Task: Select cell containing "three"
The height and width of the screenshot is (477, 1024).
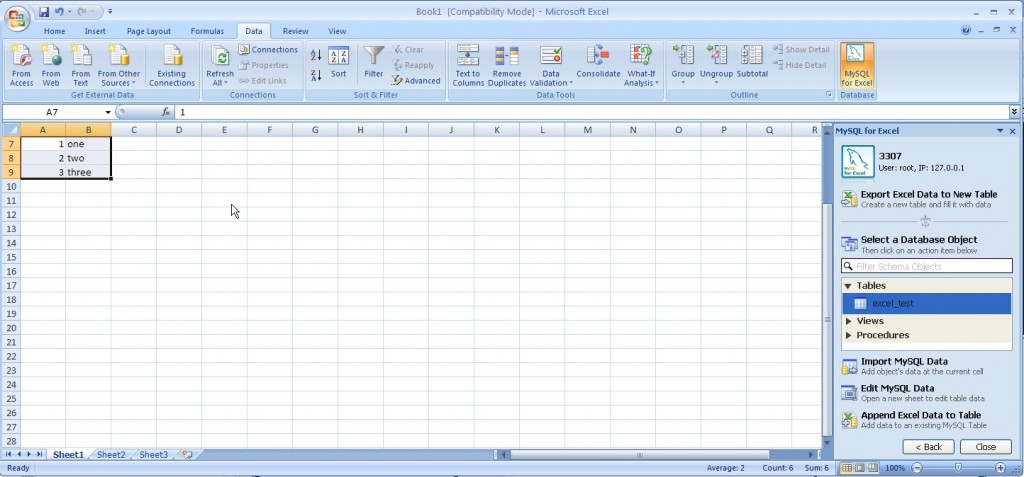Action: [x=88, y=173]
